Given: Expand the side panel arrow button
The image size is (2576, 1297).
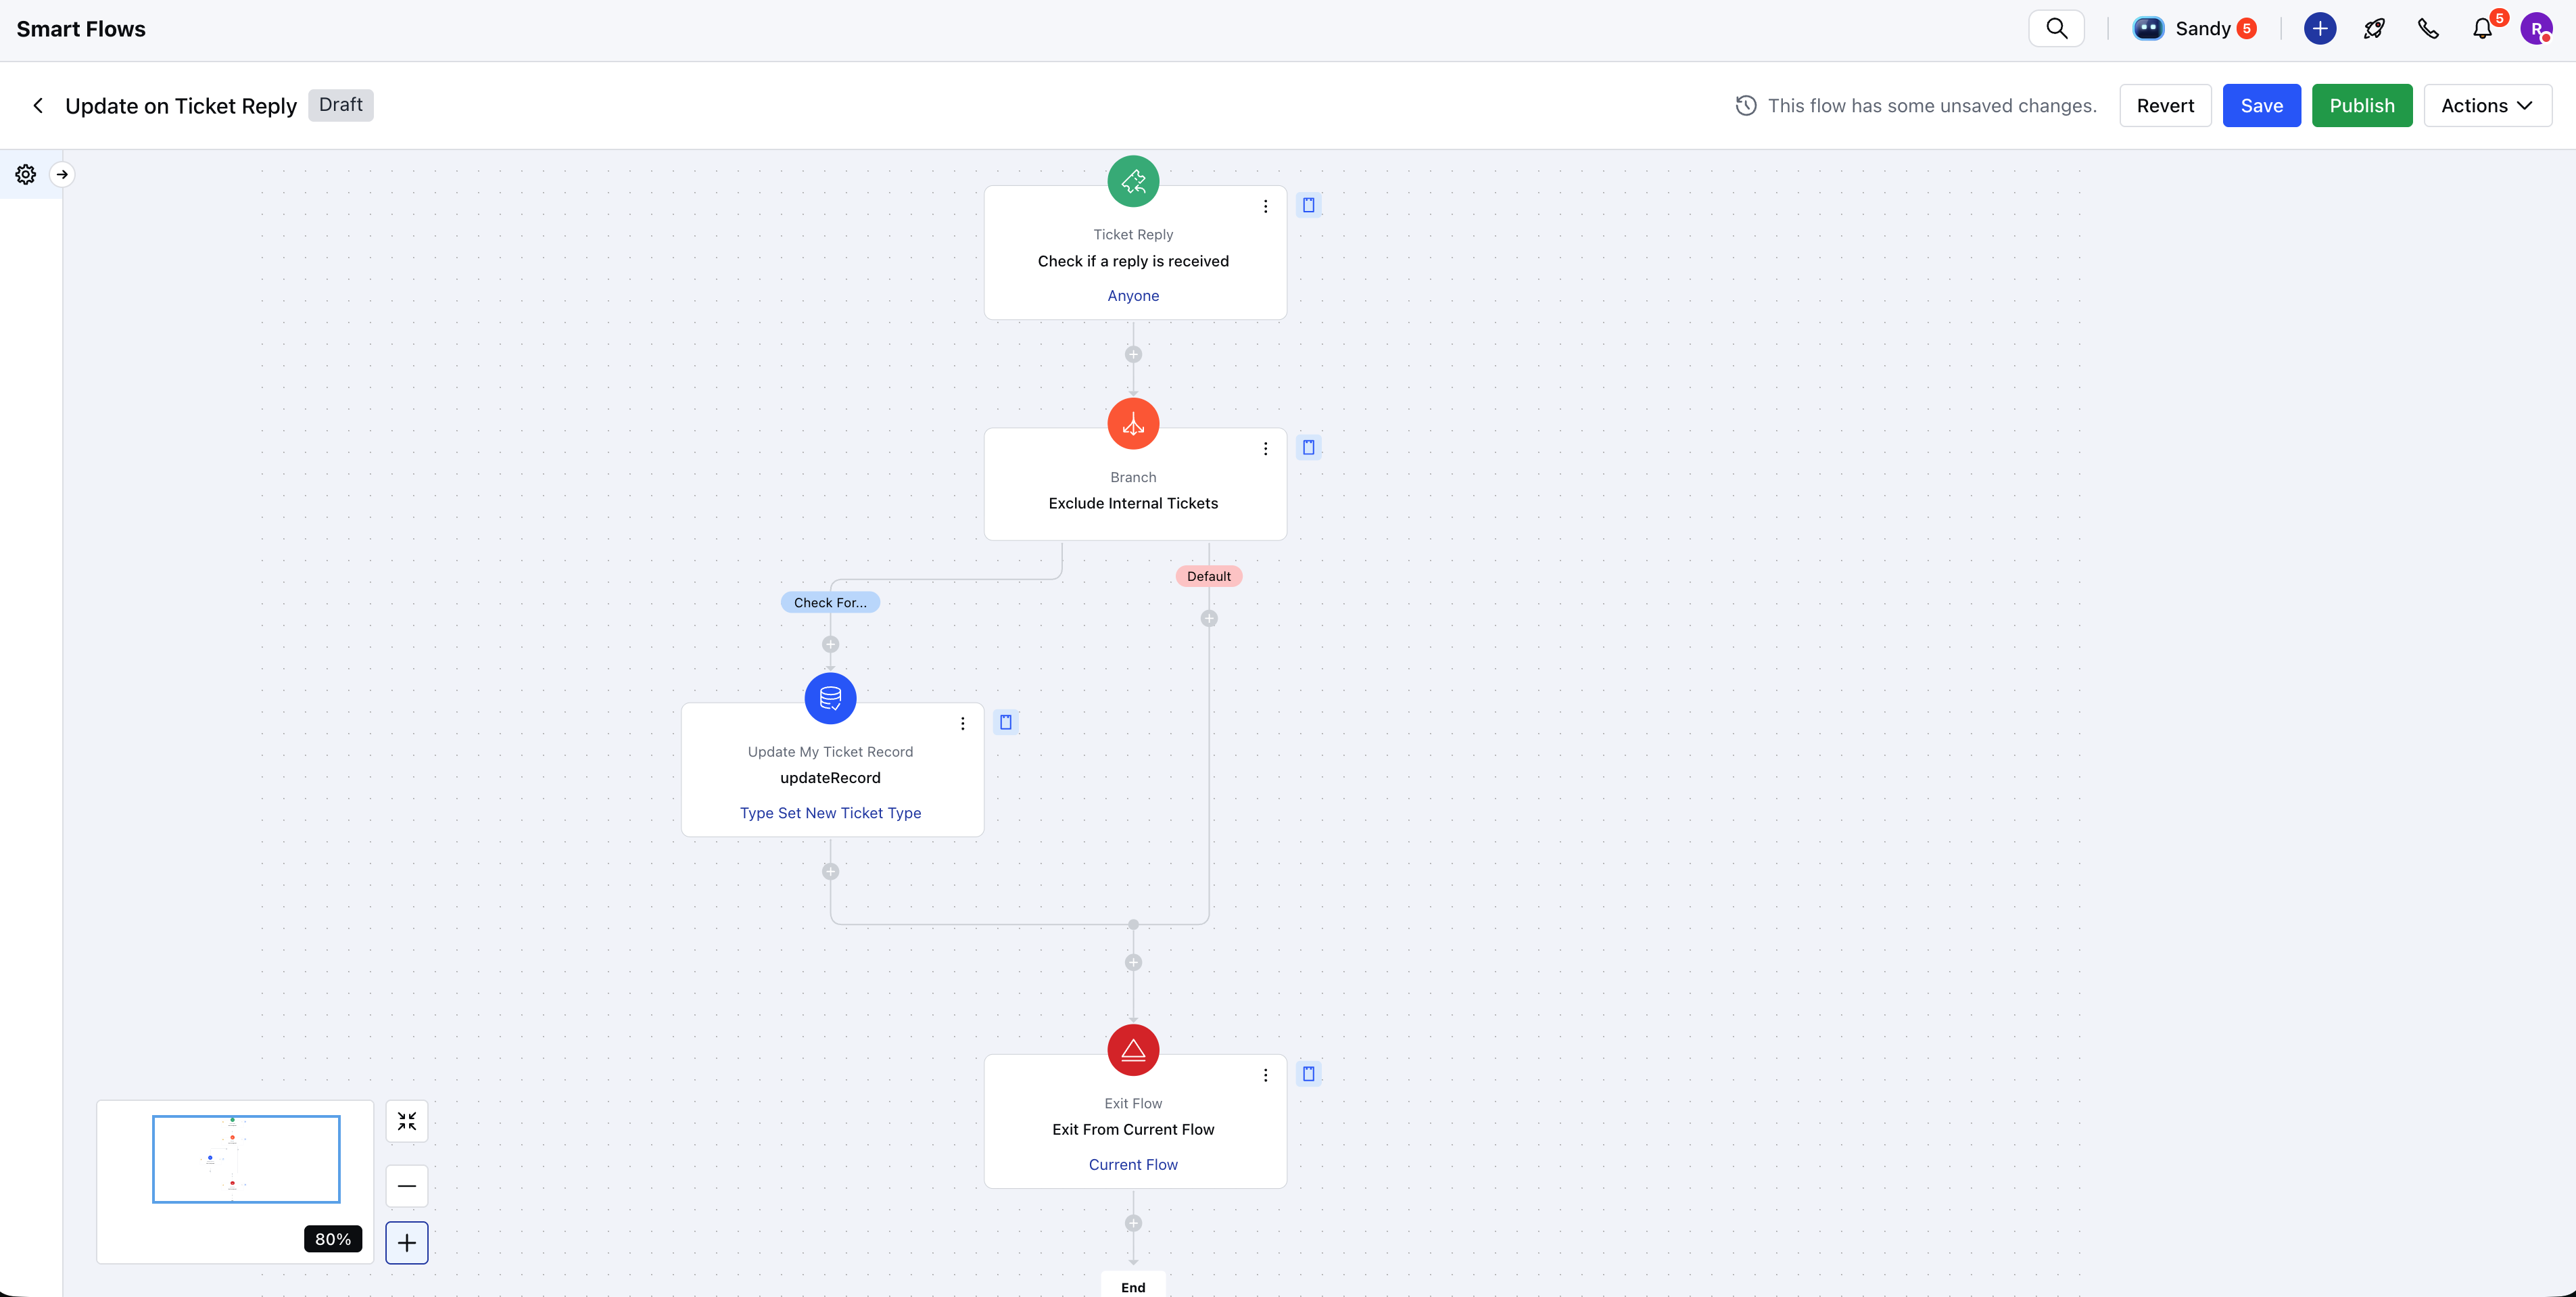Looking at the screenshot, I should point(62,174).
